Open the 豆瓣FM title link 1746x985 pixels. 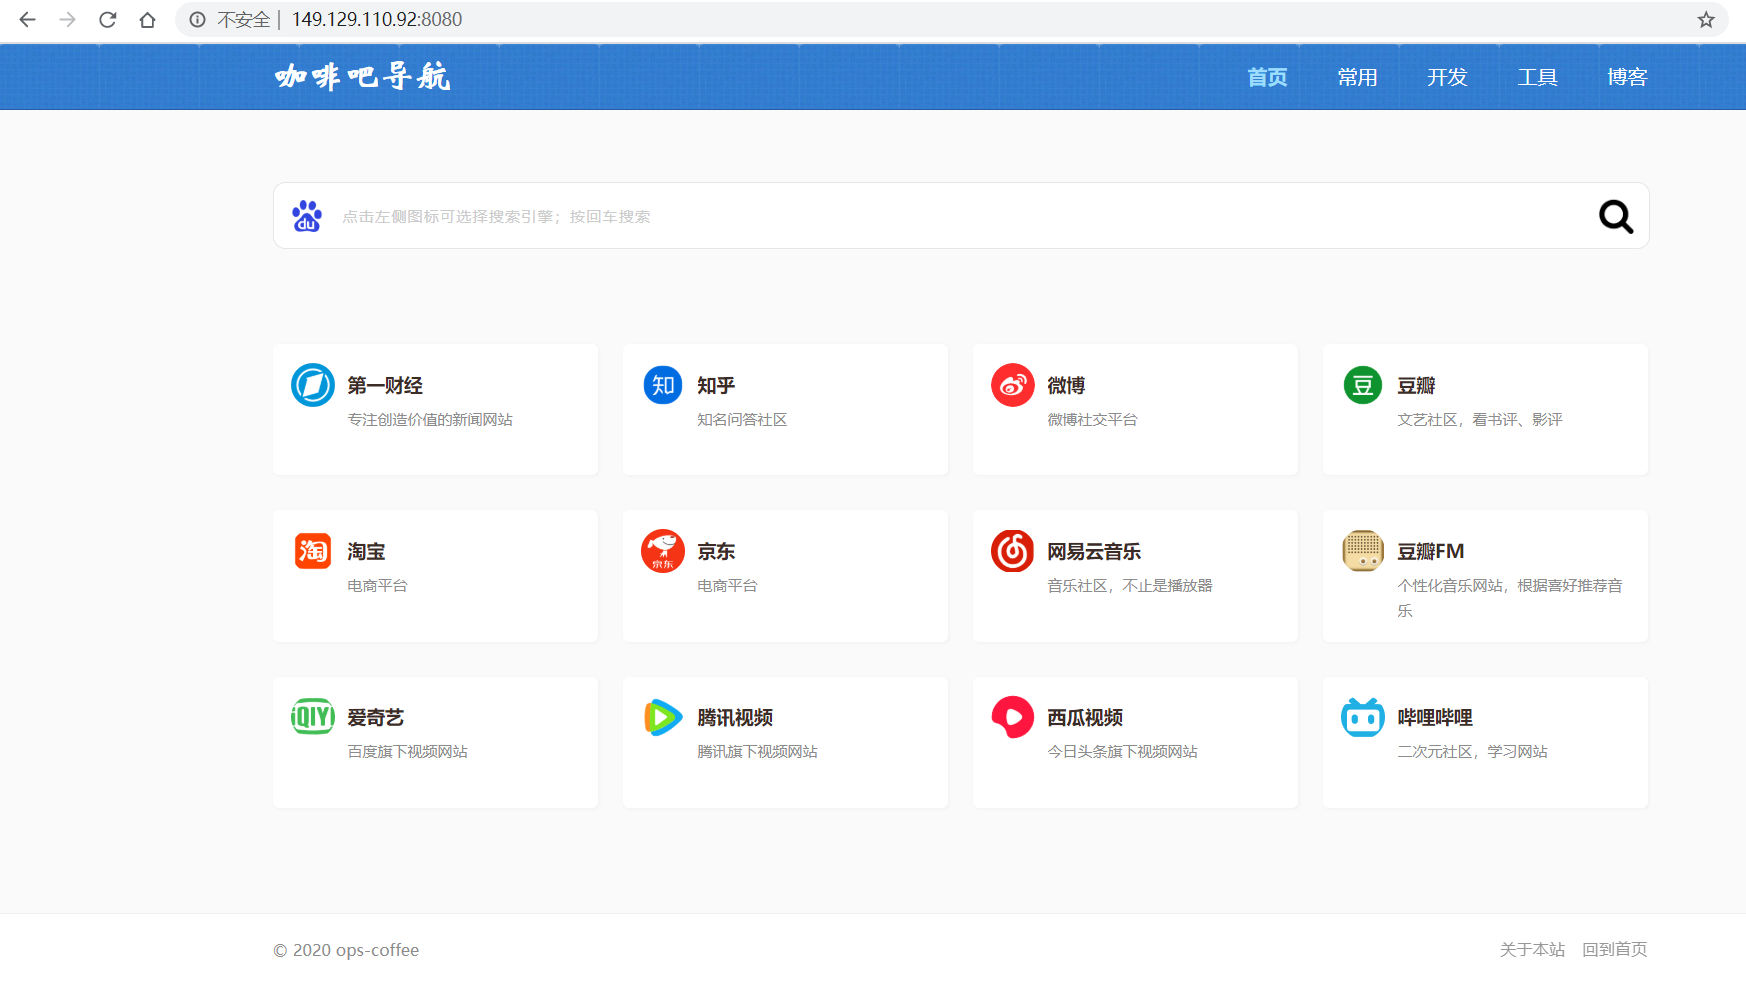[1431, 551]
